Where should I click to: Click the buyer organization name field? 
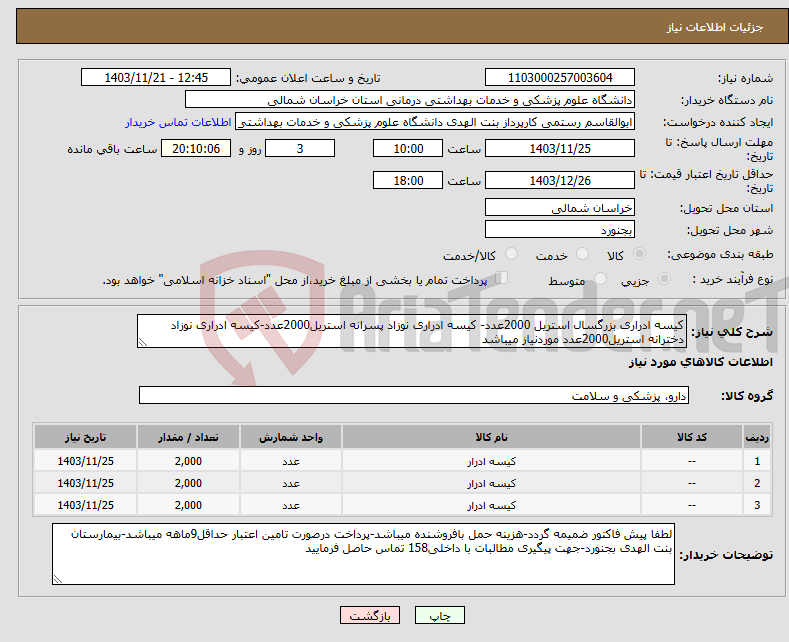410,100
